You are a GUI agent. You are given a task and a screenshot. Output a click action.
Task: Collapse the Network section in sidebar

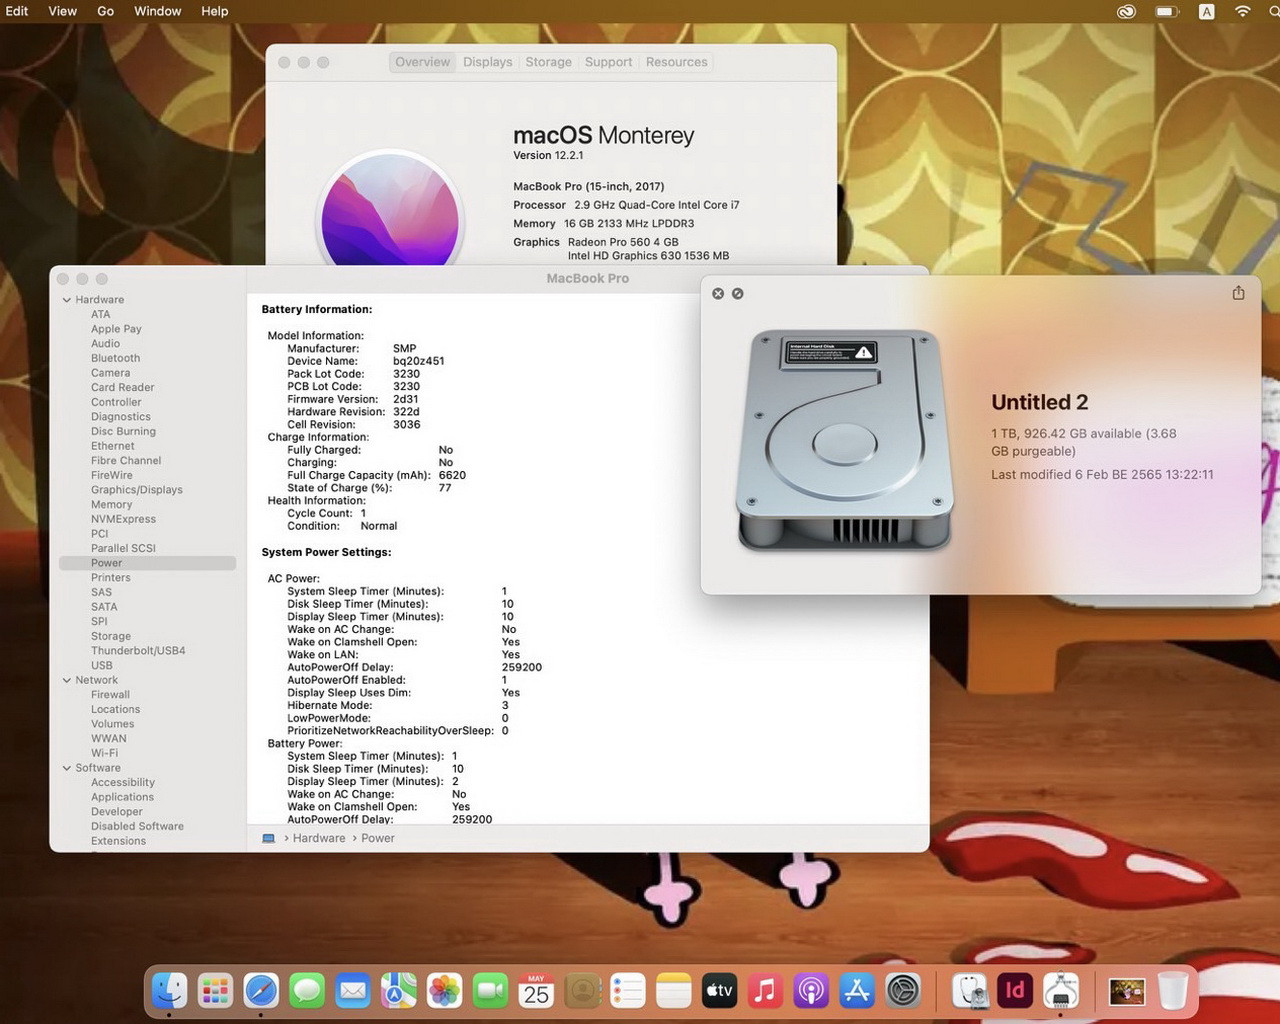tap(67, 680)
